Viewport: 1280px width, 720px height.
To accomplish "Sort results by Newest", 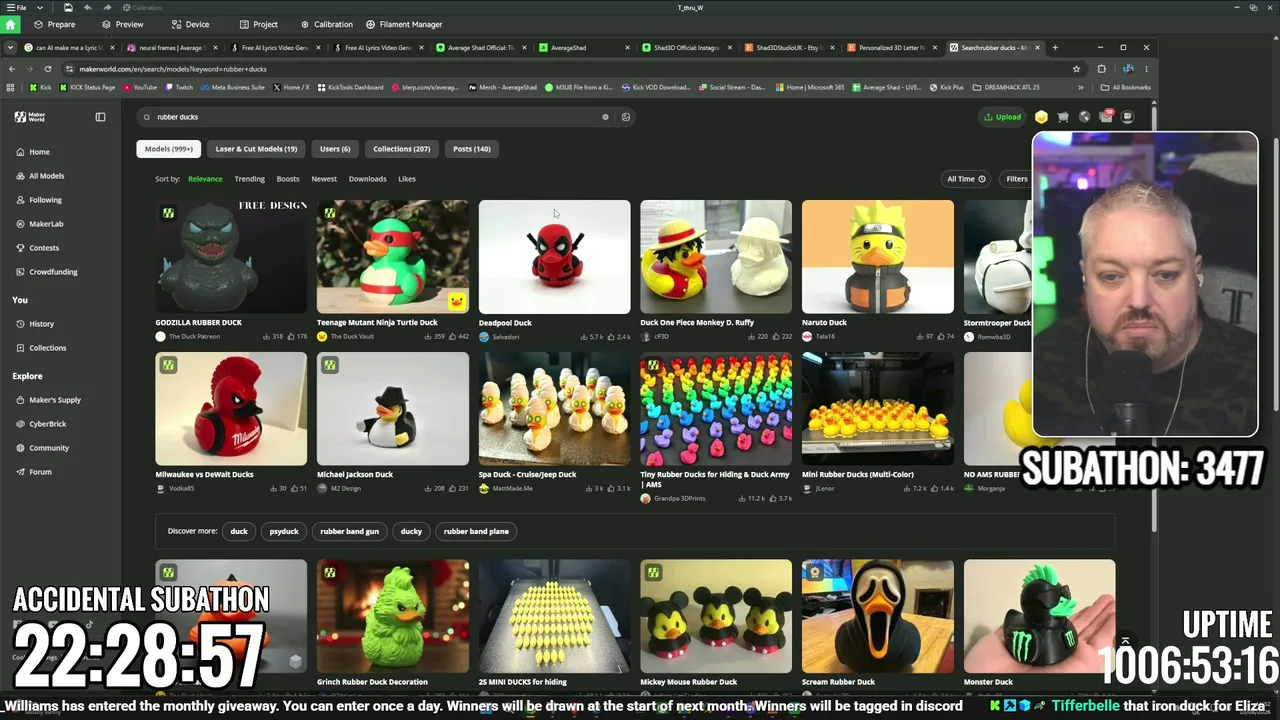I will 324,179.
